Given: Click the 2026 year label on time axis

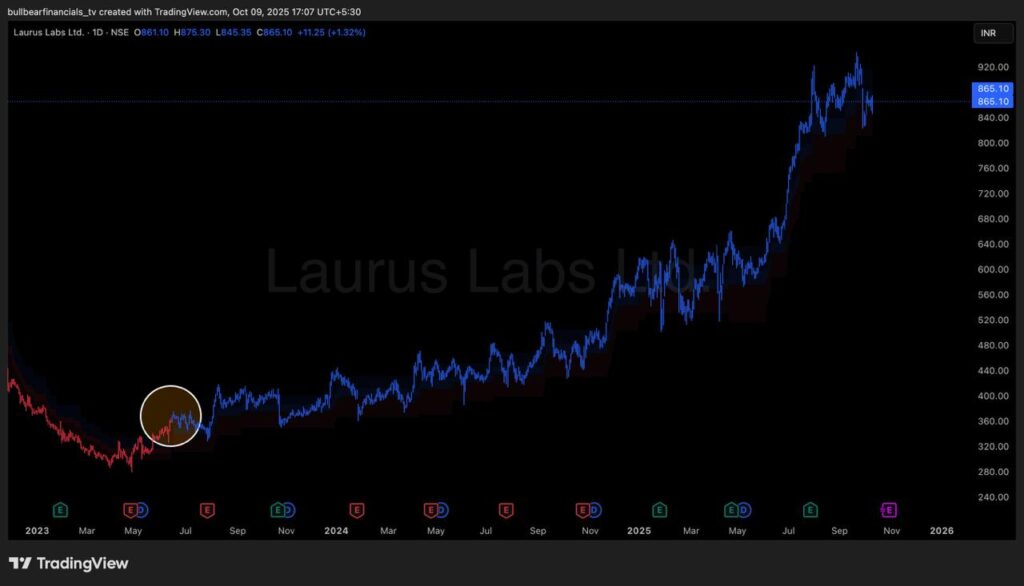Looking at the screenshot, I should pos(942,530).
